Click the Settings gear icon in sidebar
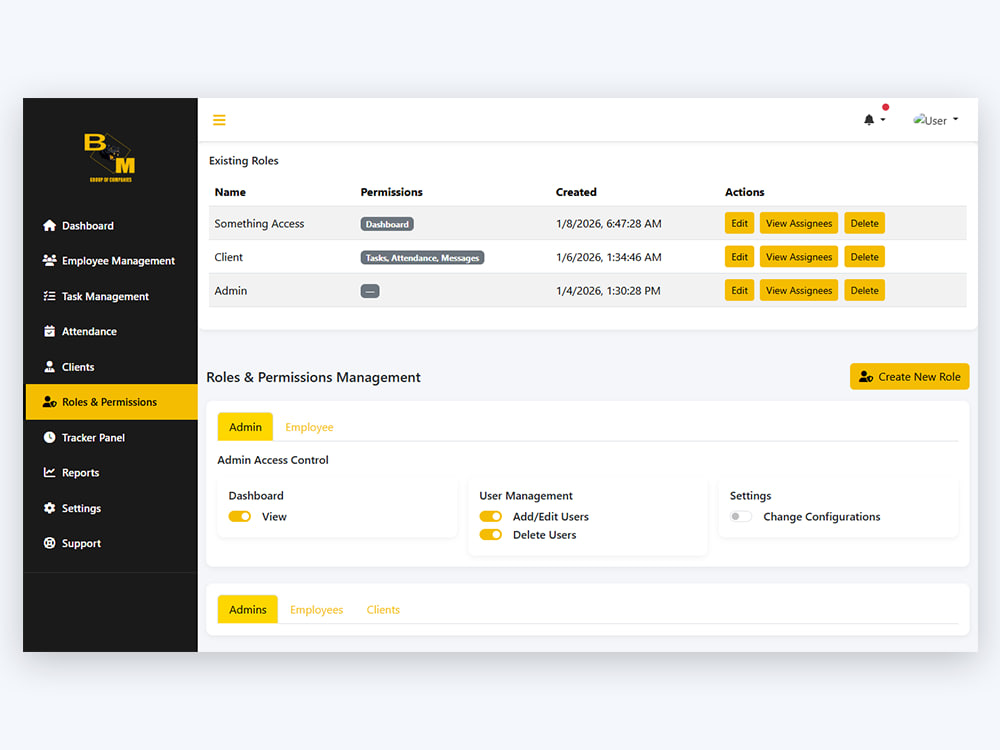This screenshot has width=1000, height=750. [x=49, y=508]
